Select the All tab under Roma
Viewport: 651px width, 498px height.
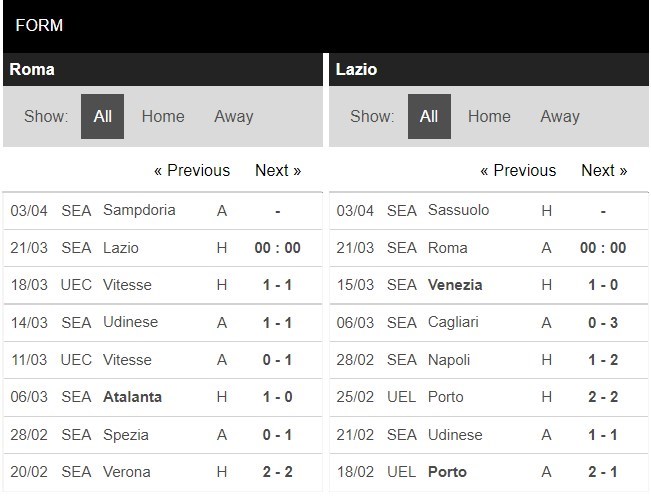click(102, 116)
